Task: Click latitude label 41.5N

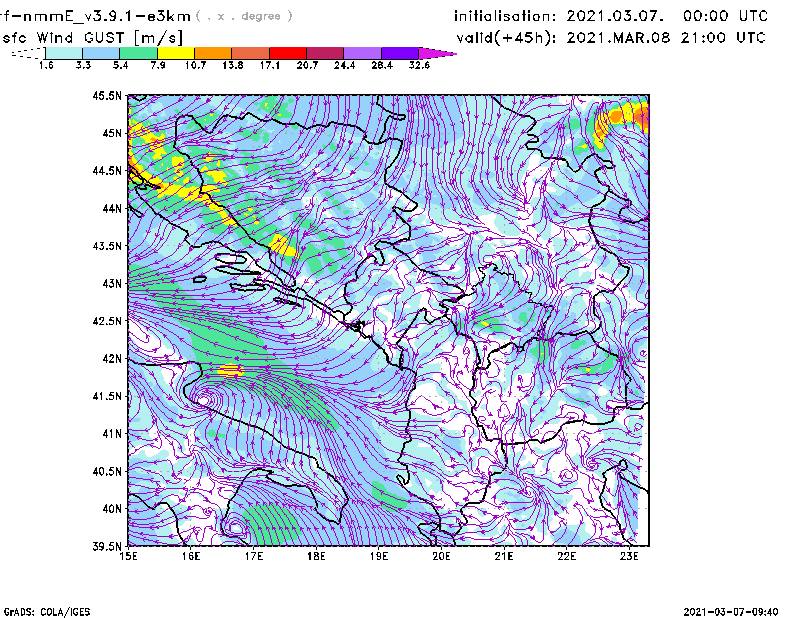Action: (x=107, y=396)
